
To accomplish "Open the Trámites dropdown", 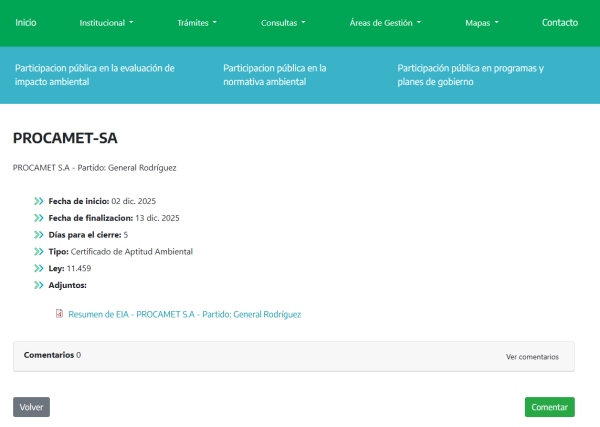I will [x=198, y=22].
